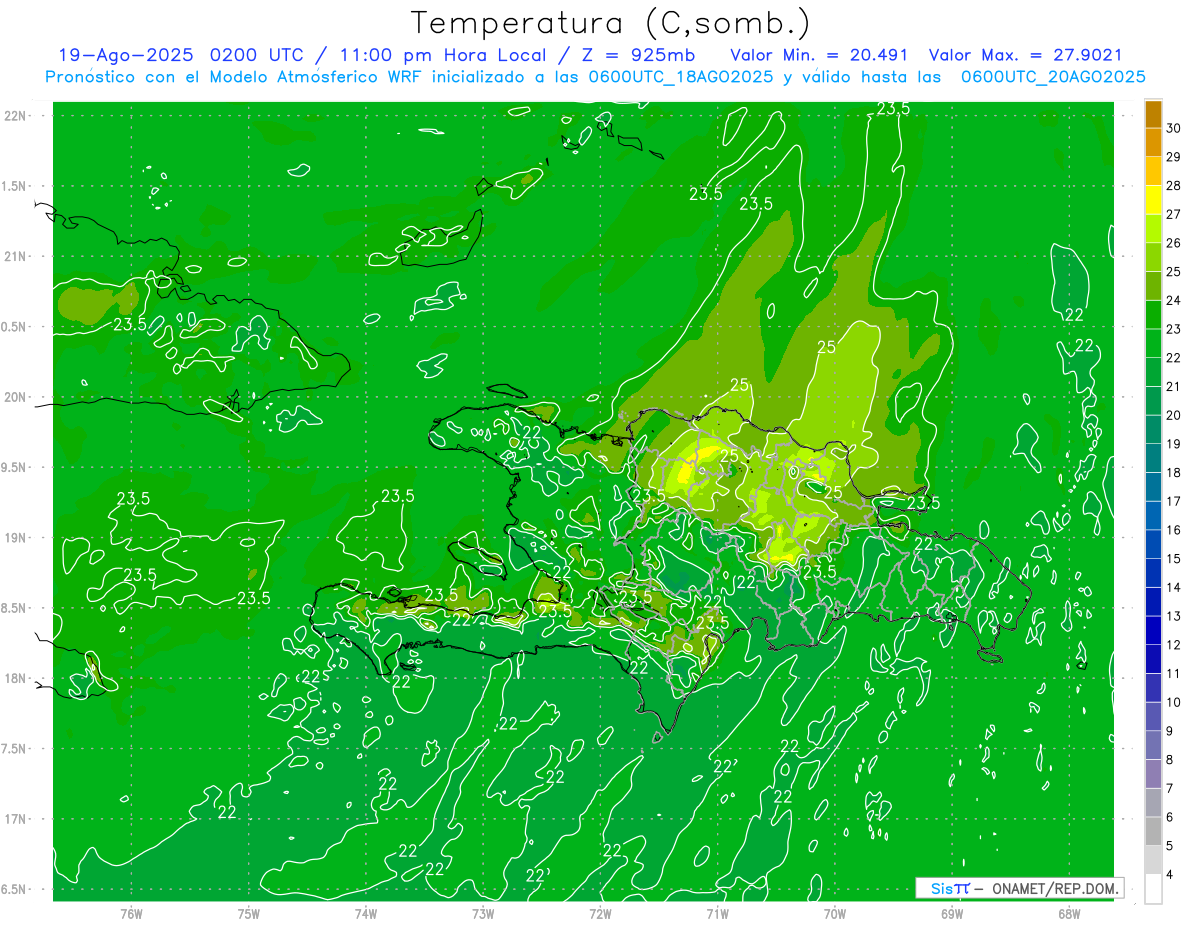The height and width of the screenshot is (927, 1200).
Task: Click the legend scale number '6'
Action: pyautogui.click(x=1171, y=818)
